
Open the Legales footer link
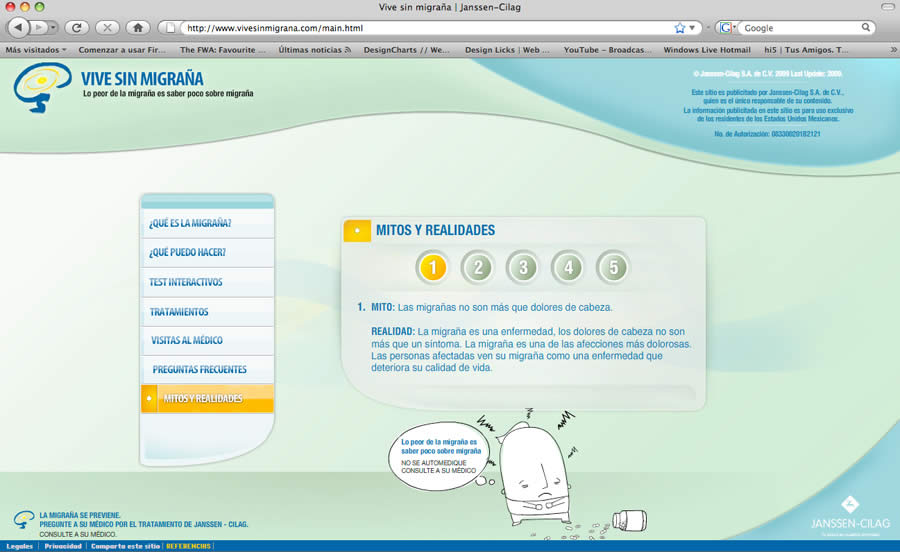pyautogui.click(x=20, y=546)
